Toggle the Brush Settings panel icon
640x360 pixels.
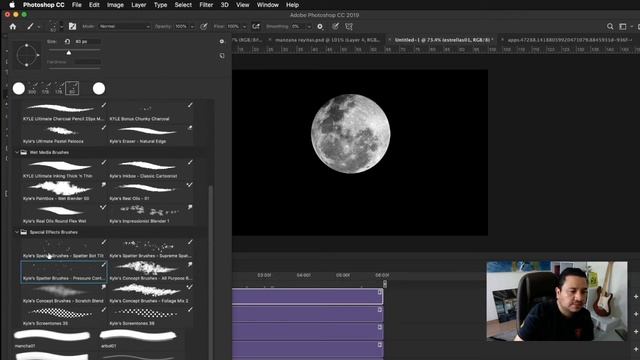[x=72, y=27]
